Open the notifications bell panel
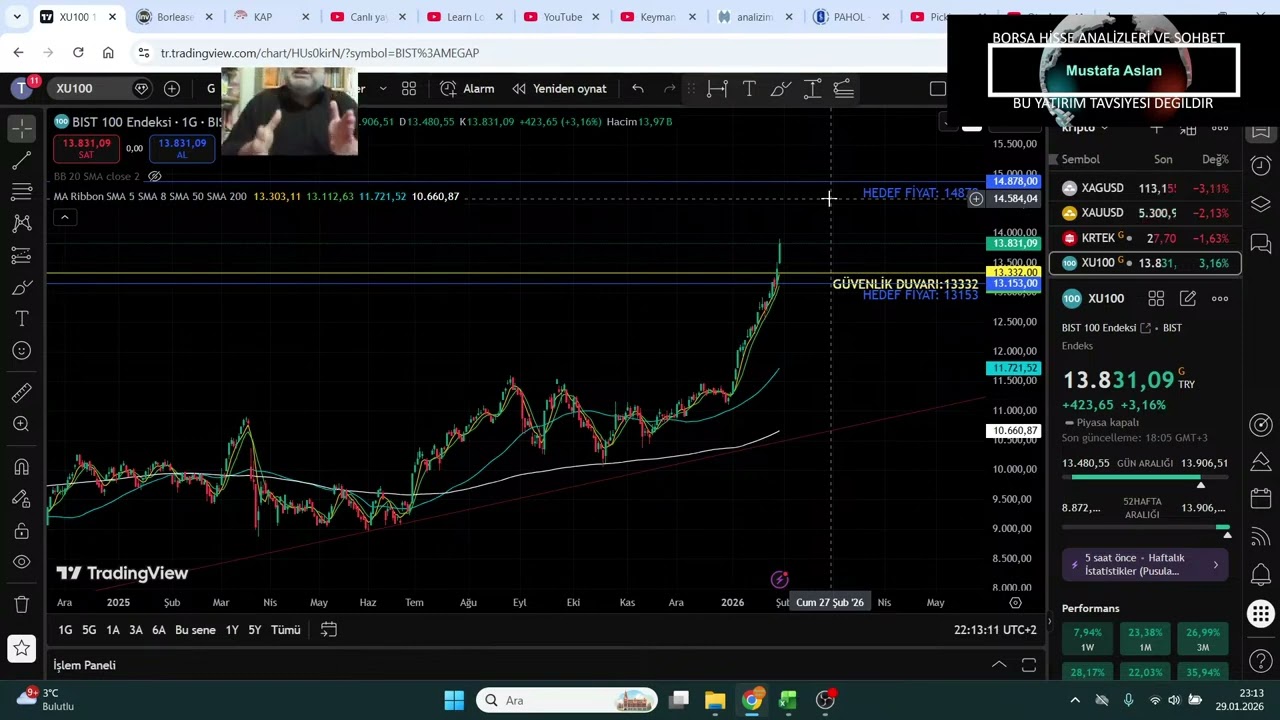Image resolution: width=1280 pixels, height=720 pixels. click(x=1261, y=575)
